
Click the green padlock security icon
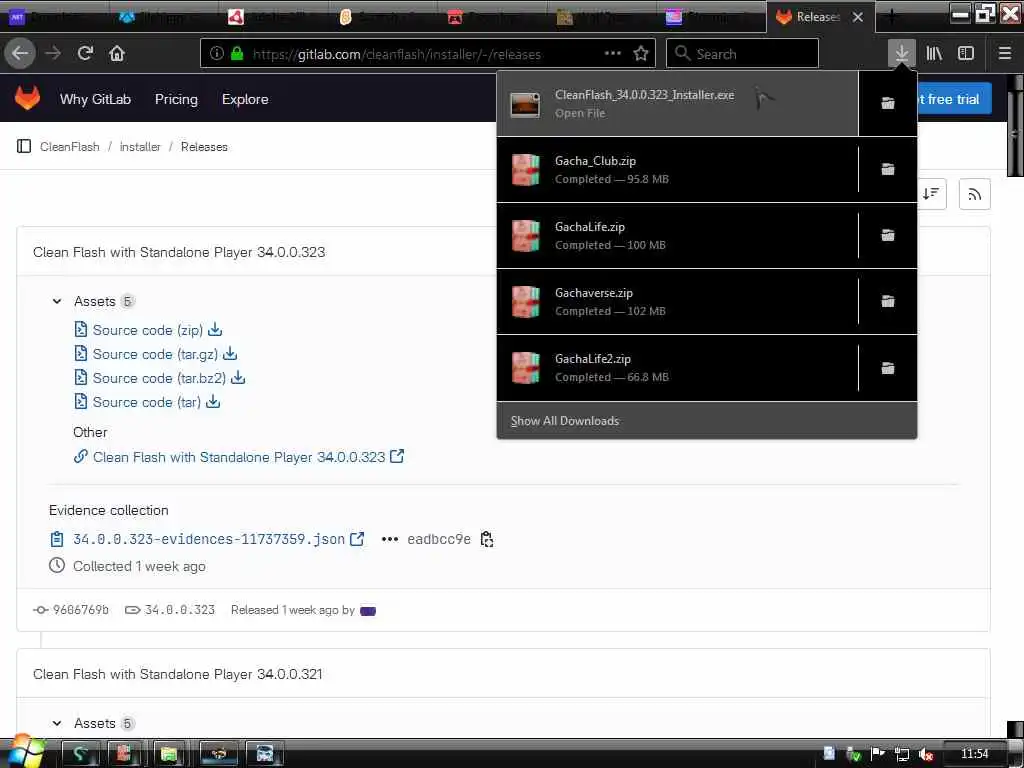click(x=237, y=54)
